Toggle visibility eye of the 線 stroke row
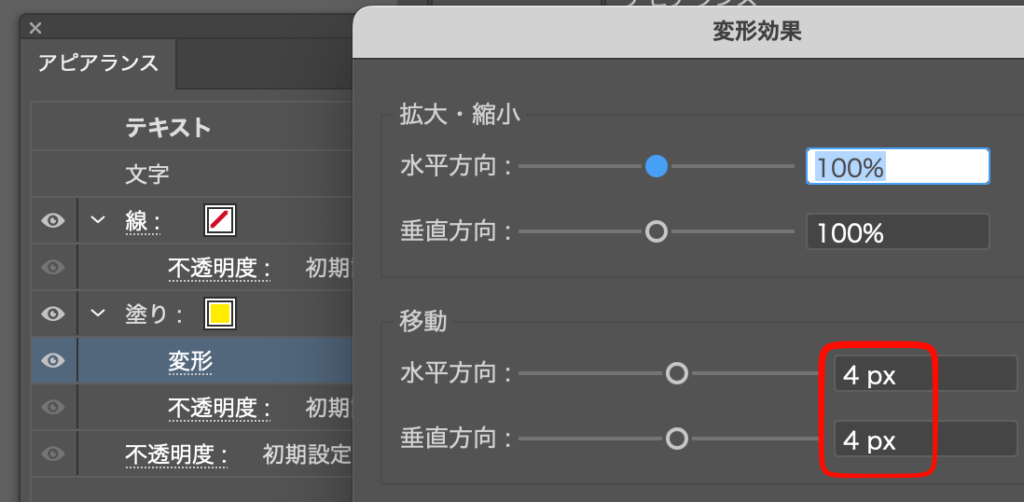Screen dimensions: 1024x502 [53, 221]
